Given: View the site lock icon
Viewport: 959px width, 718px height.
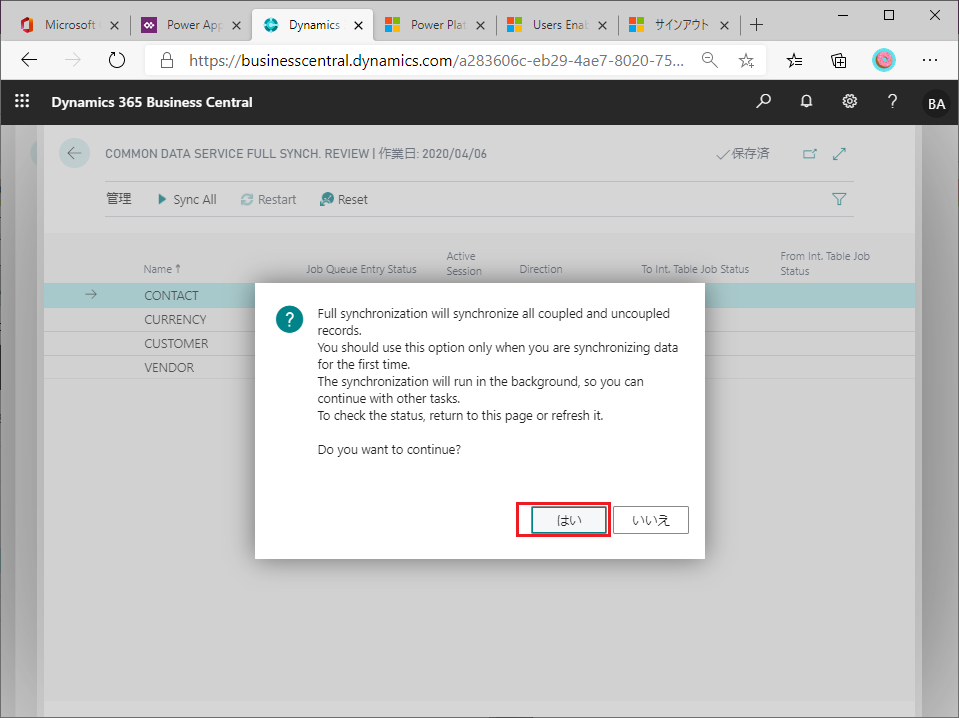Looking at the screenshot, I should coord(166,60).
